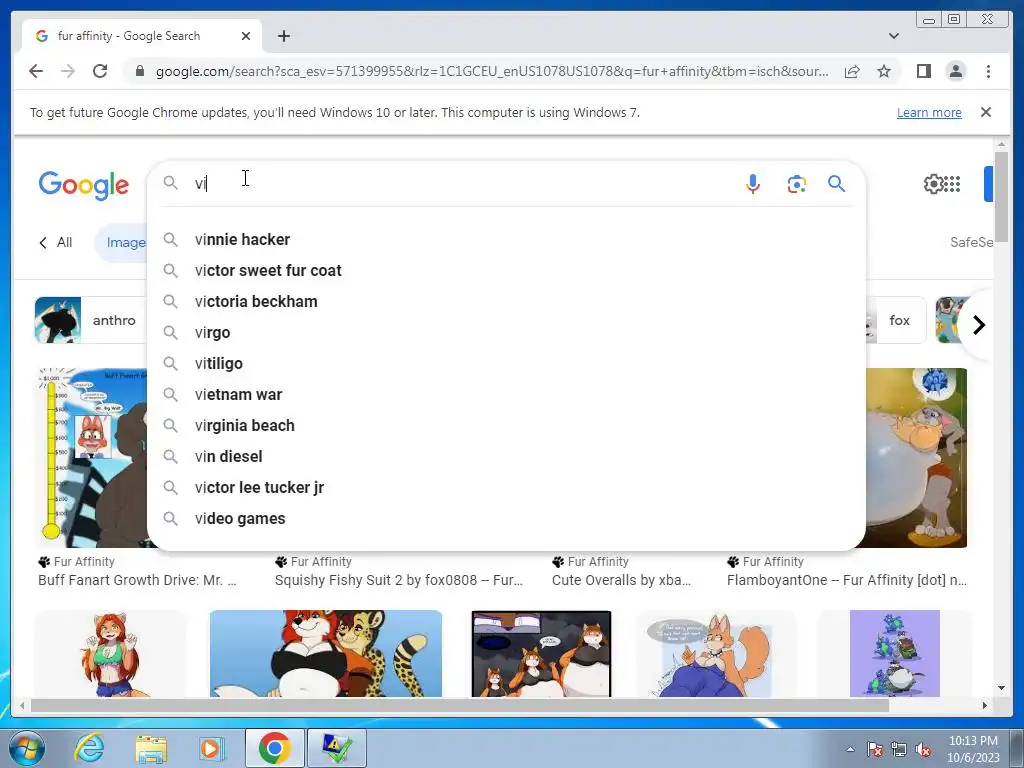Select the Images tab
Screen dimensions: 1024x768
(x=122, y=243)
